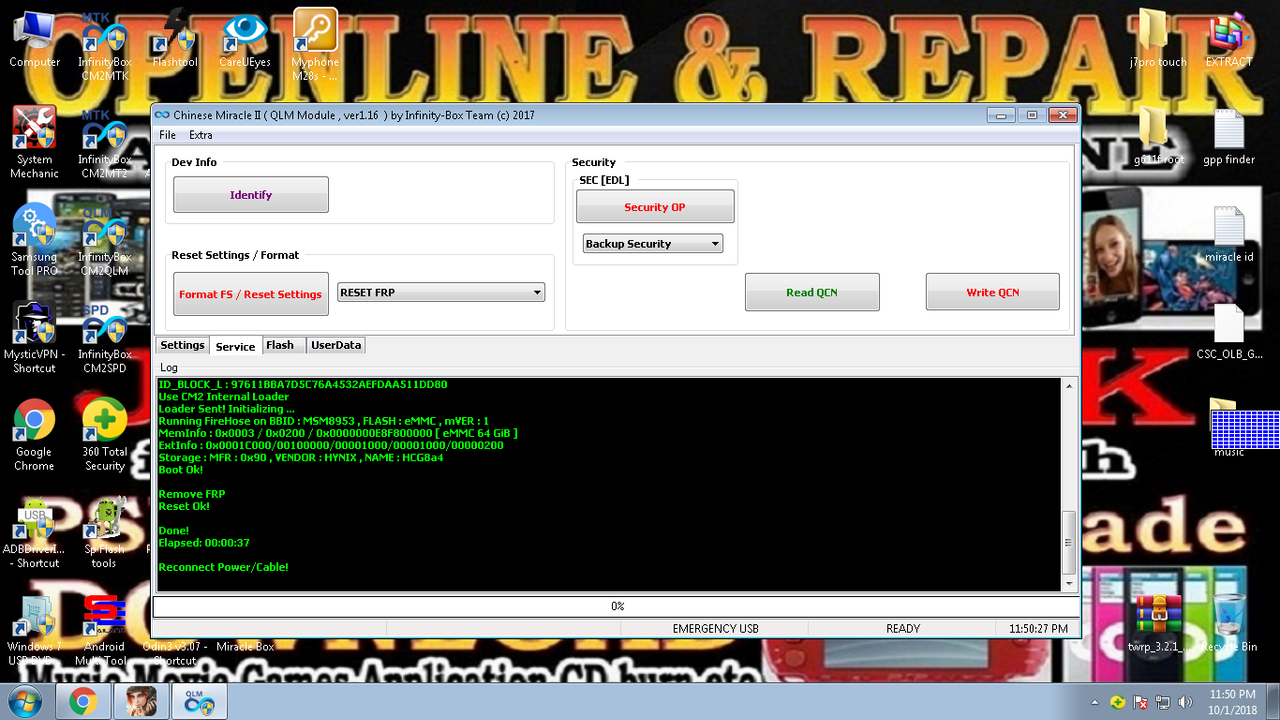Click the Security OP button
Image resolution: width=1280 pixels, height=720 pixels.
click(655, 207)
